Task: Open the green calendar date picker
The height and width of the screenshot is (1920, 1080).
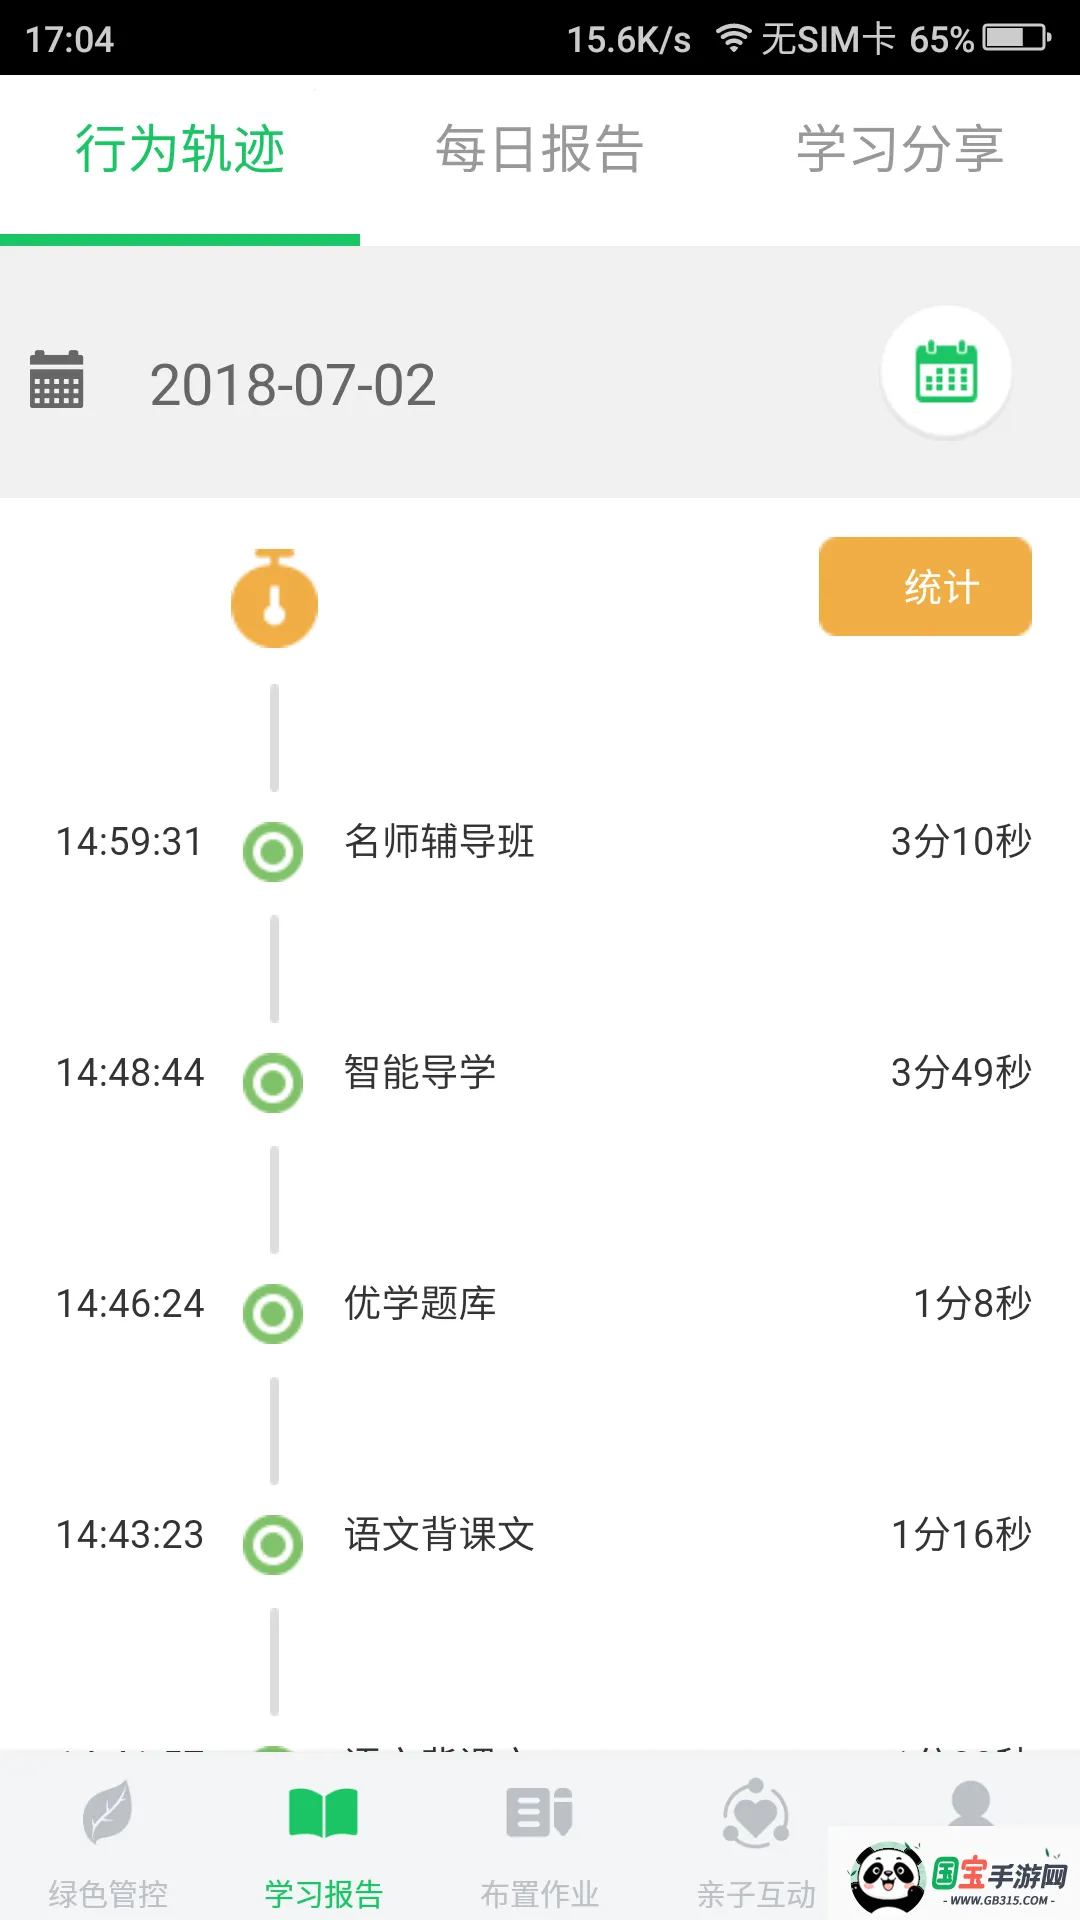Action: (x=946, y=372)
